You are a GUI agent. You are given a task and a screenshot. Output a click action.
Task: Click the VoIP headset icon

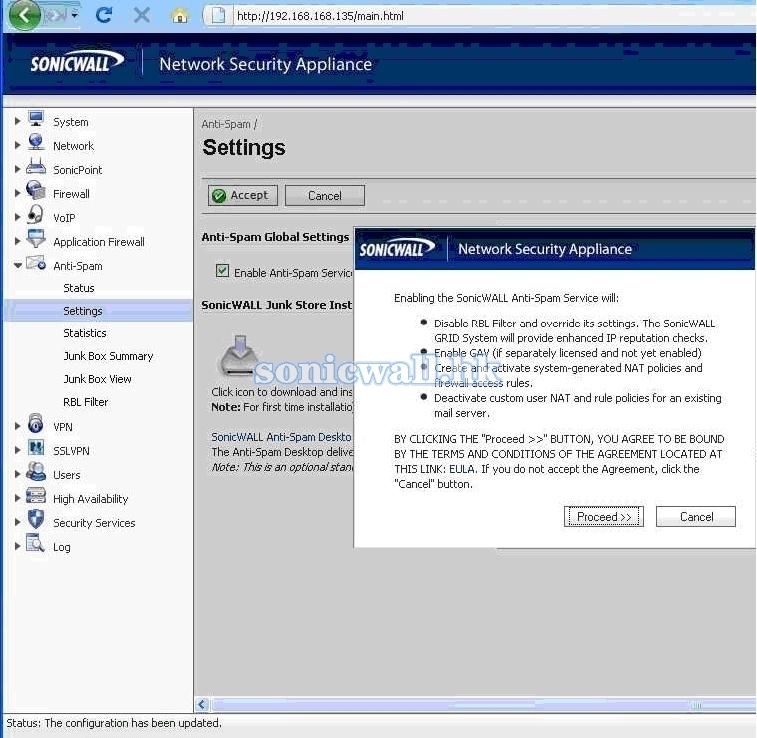[36, 214]
